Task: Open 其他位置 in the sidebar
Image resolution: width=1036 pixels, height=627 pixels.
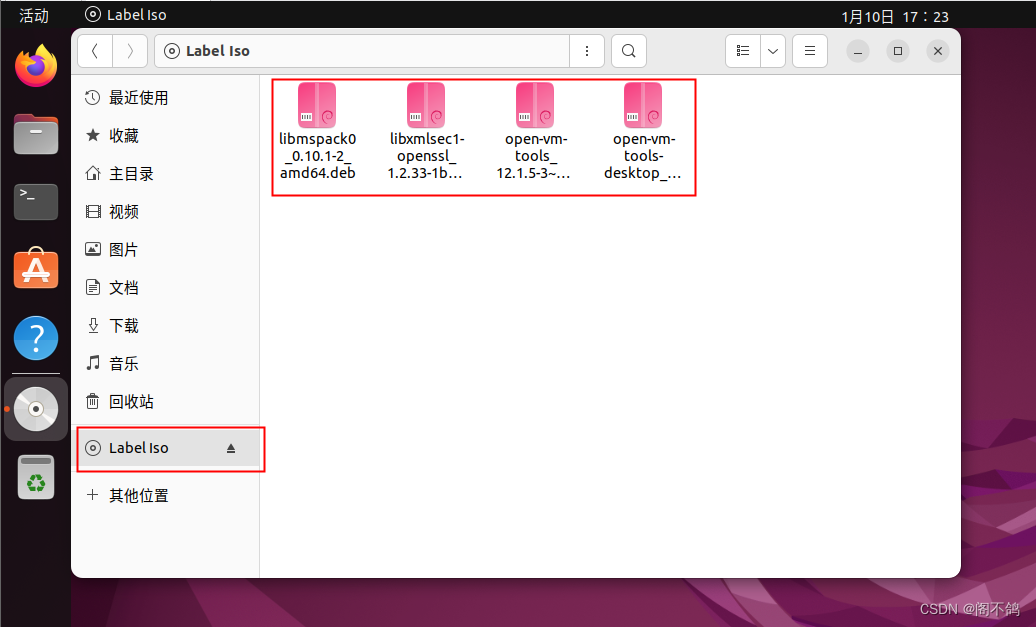Action: click(x=140, y=495)
